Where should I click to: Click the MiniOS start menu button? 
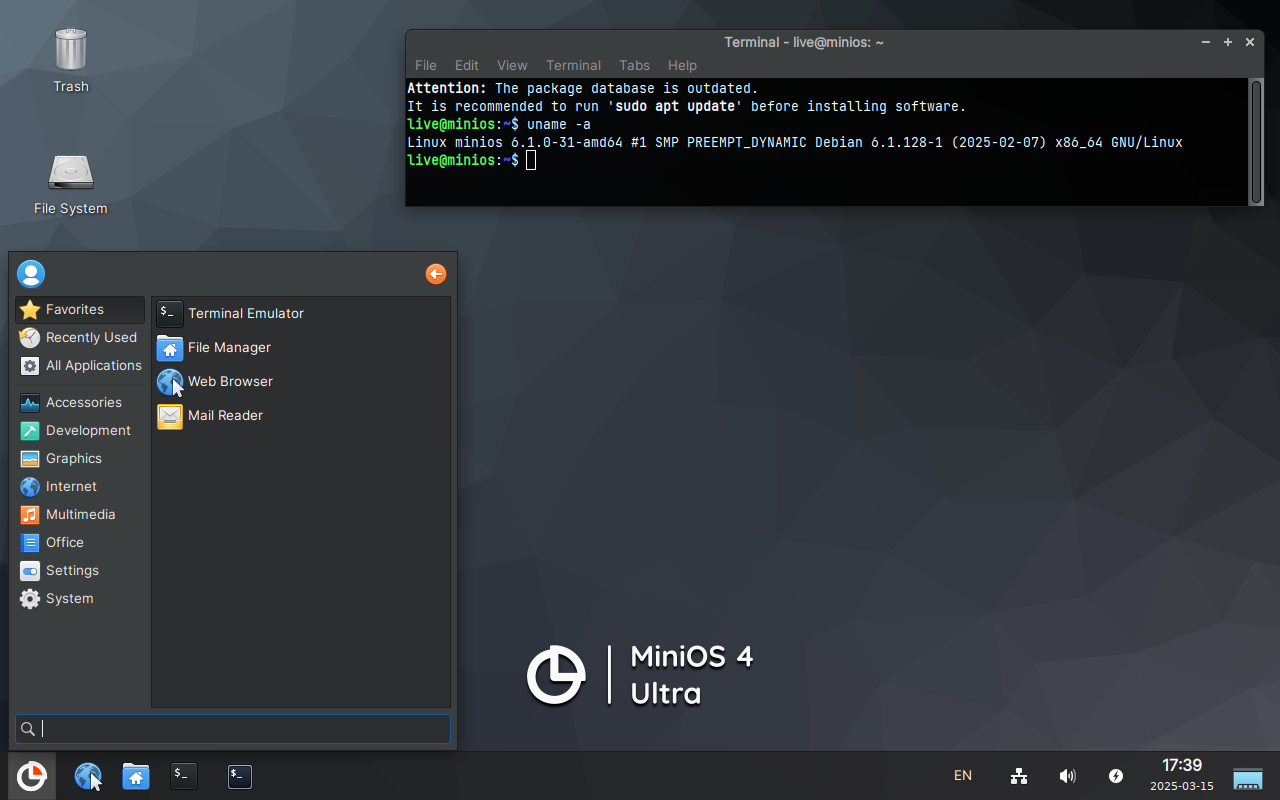(32, 776)
